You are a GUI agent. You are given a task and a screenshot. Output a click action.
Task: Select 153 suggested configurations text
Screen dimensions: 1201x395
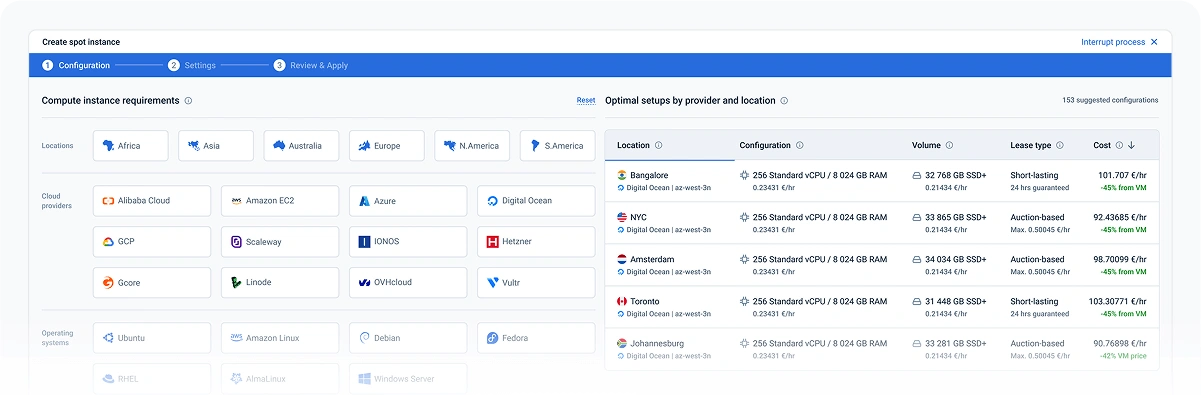[1110, 100]
